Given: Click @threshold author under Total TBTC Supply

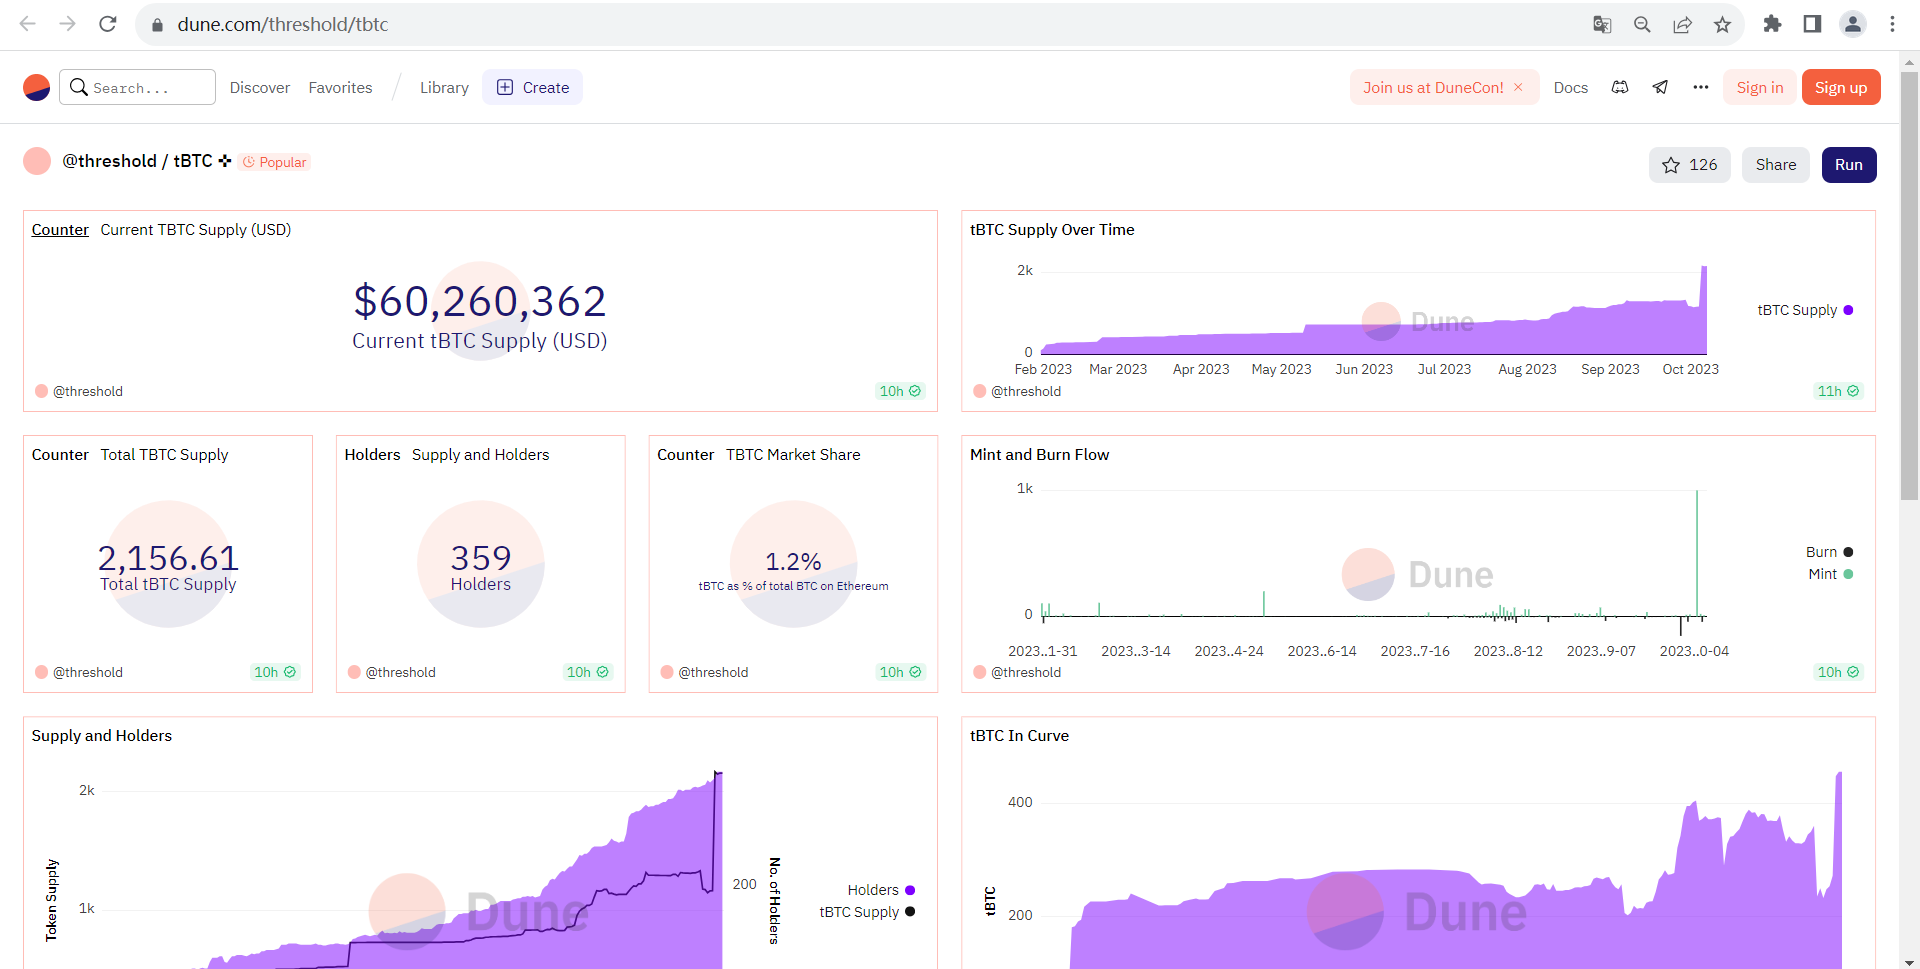Looking at the screenshot, I should pyautogui.click(x=88, y=672).
